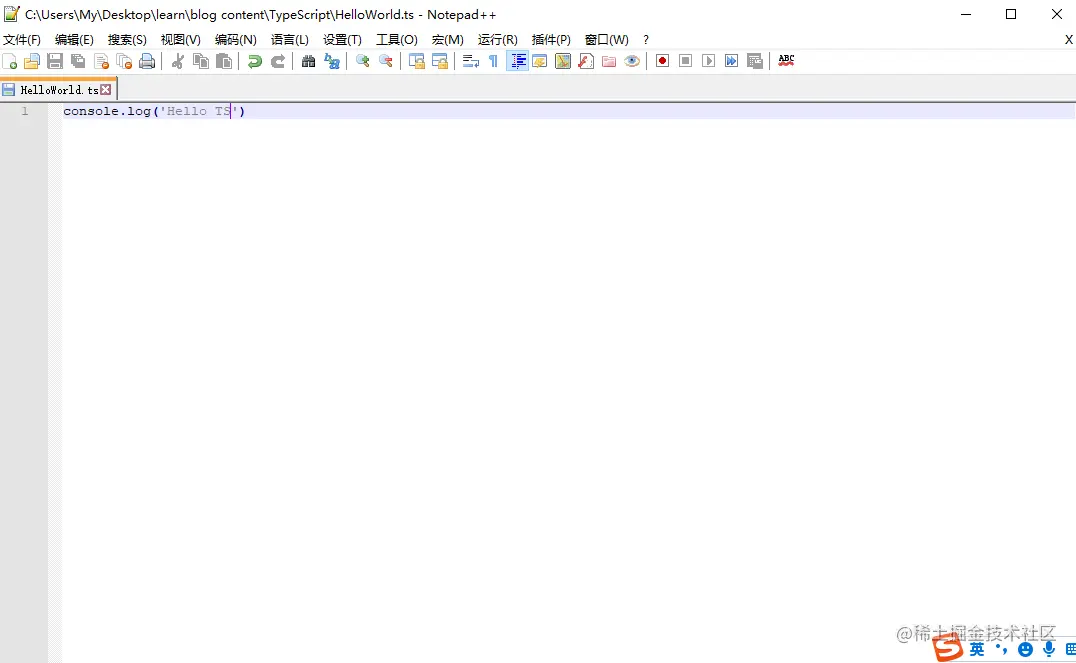Toggle the indent guide toolbar button

(517, 61)
